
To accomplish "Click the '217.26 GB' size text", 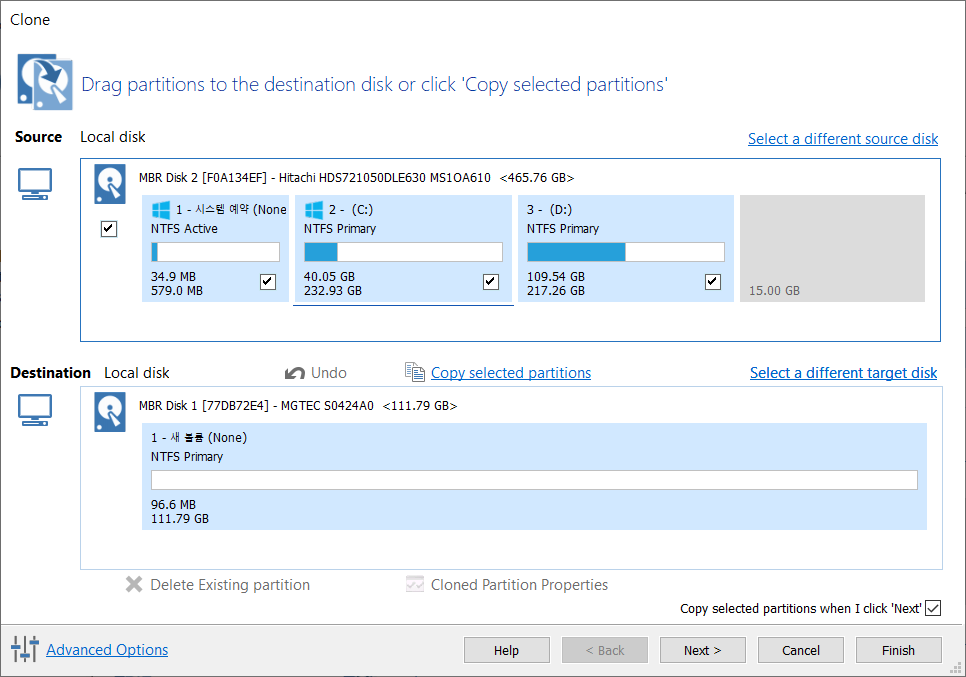I will pyautogui.click(x=555, y=291).
